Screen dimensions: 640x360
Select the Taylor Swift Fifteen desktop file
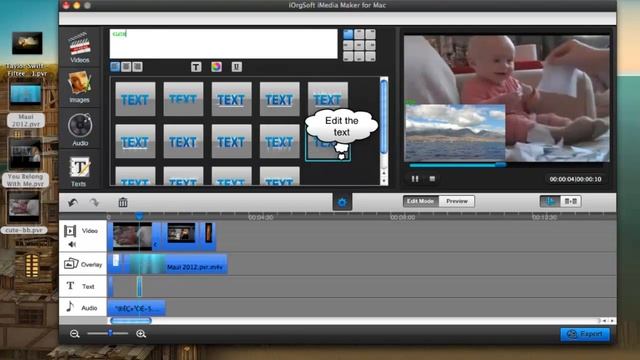click(x=27, y=54)
